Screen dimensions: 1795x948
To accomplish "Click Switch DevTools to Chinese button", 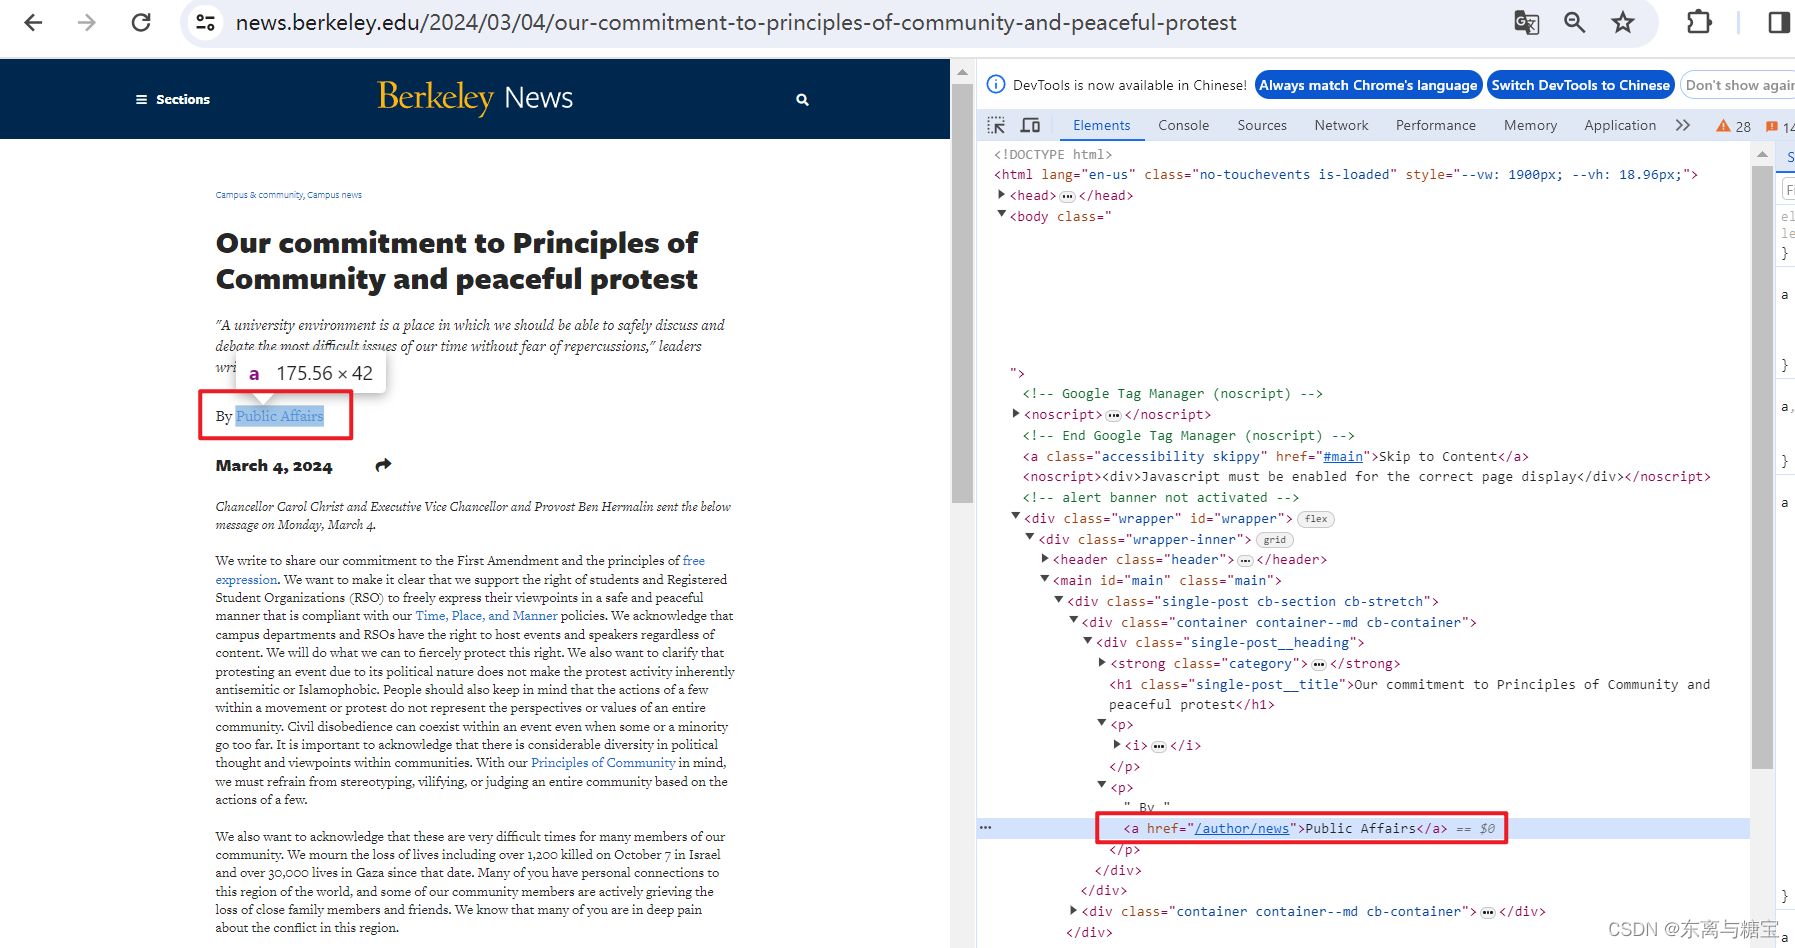I will tap(1580, 85).
